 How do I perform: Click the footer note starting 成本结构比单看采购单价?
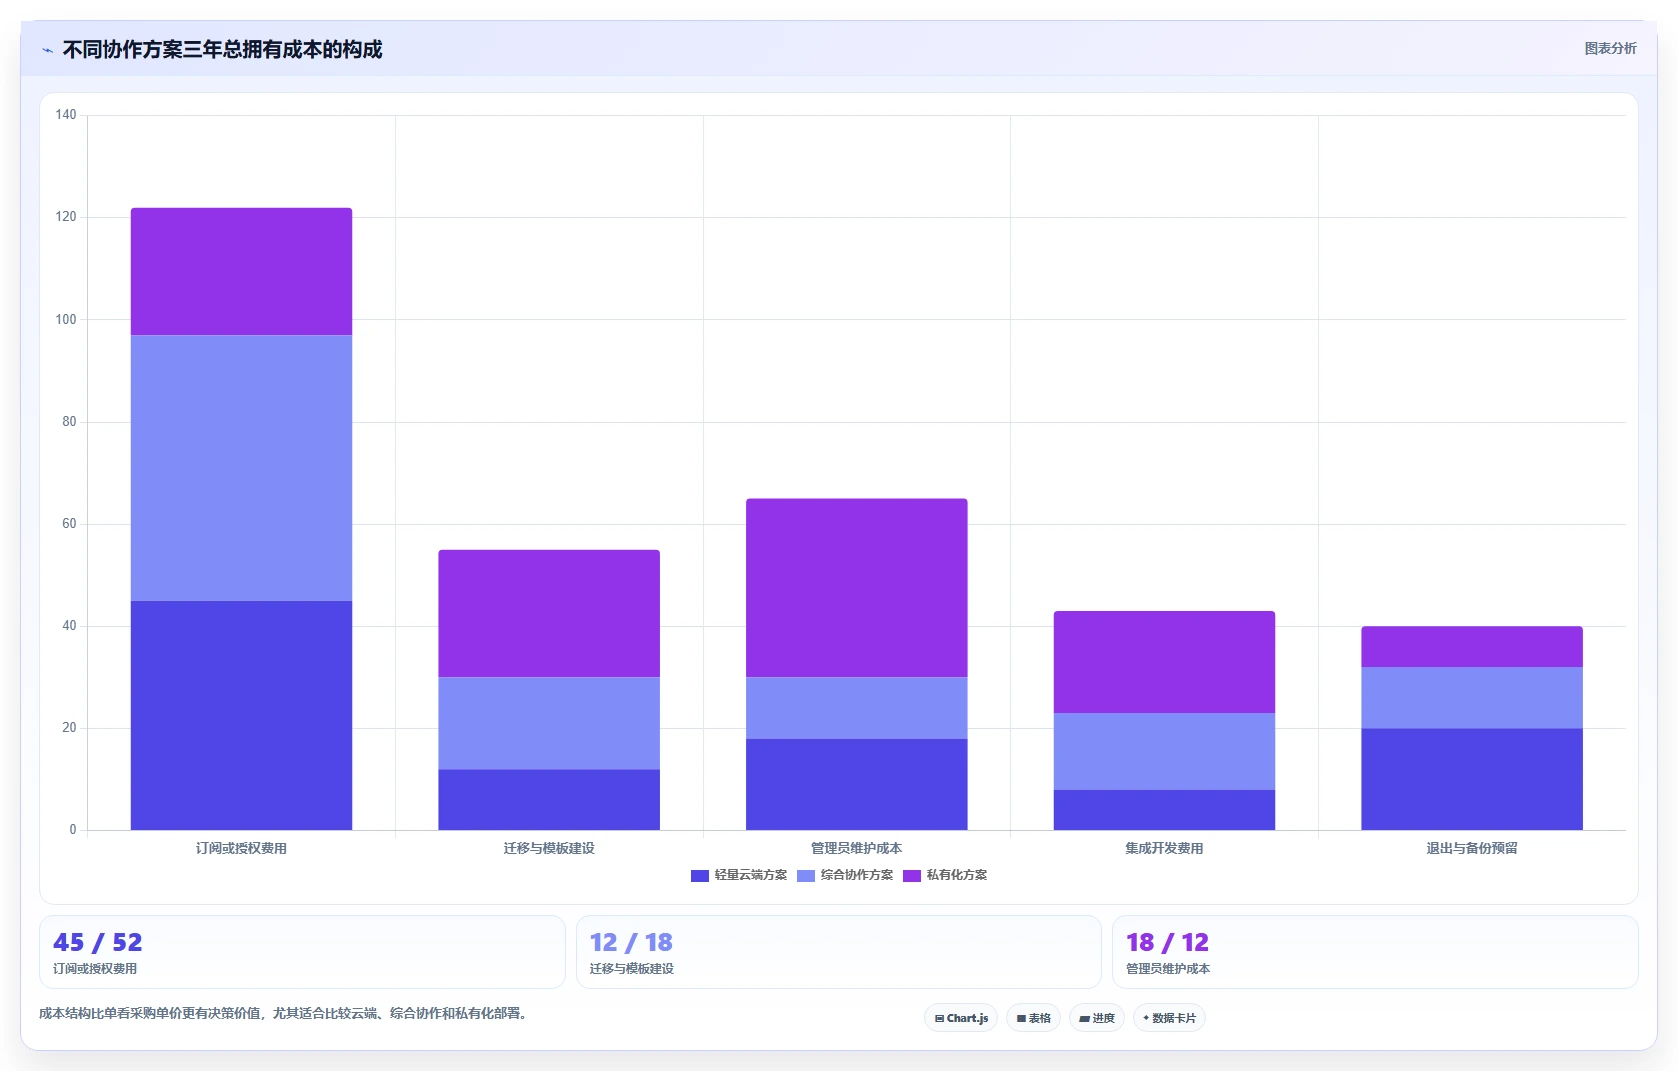(x=283, y=1013)
